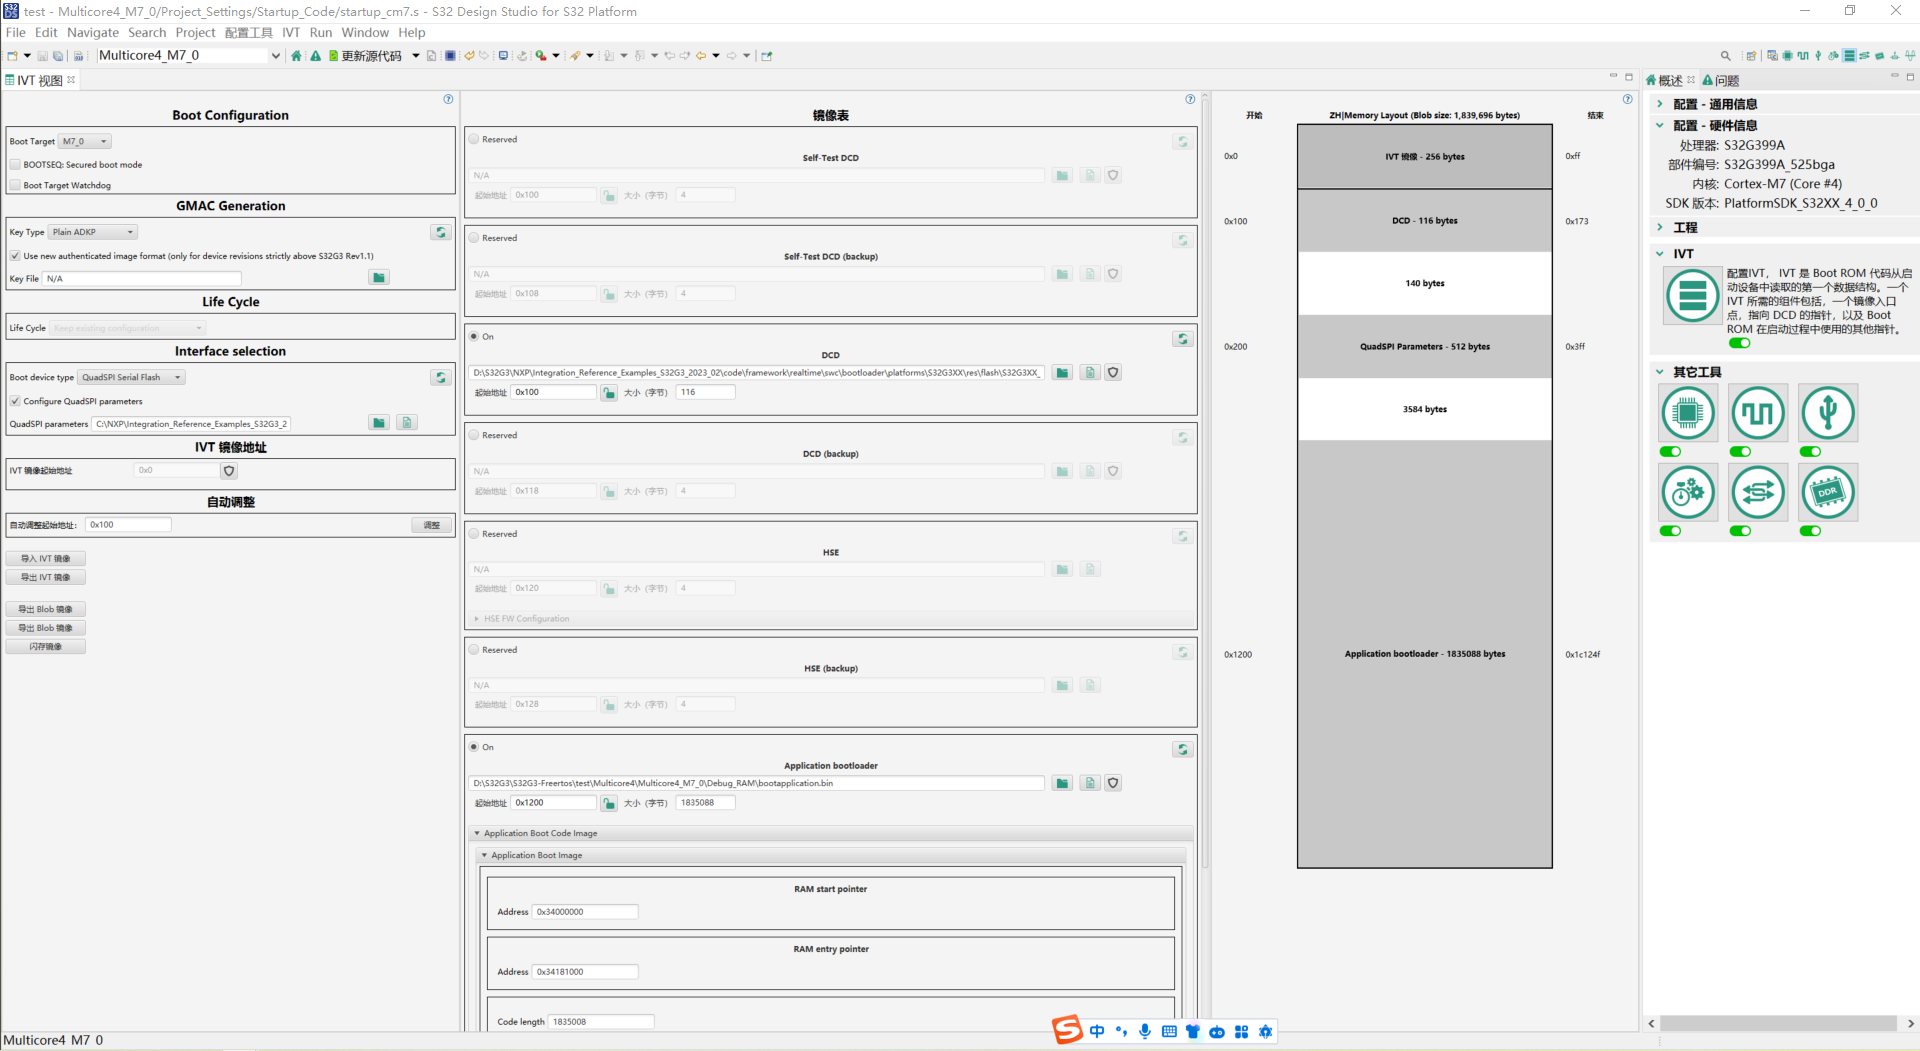Select the On radio for Application bootloader

474,747
